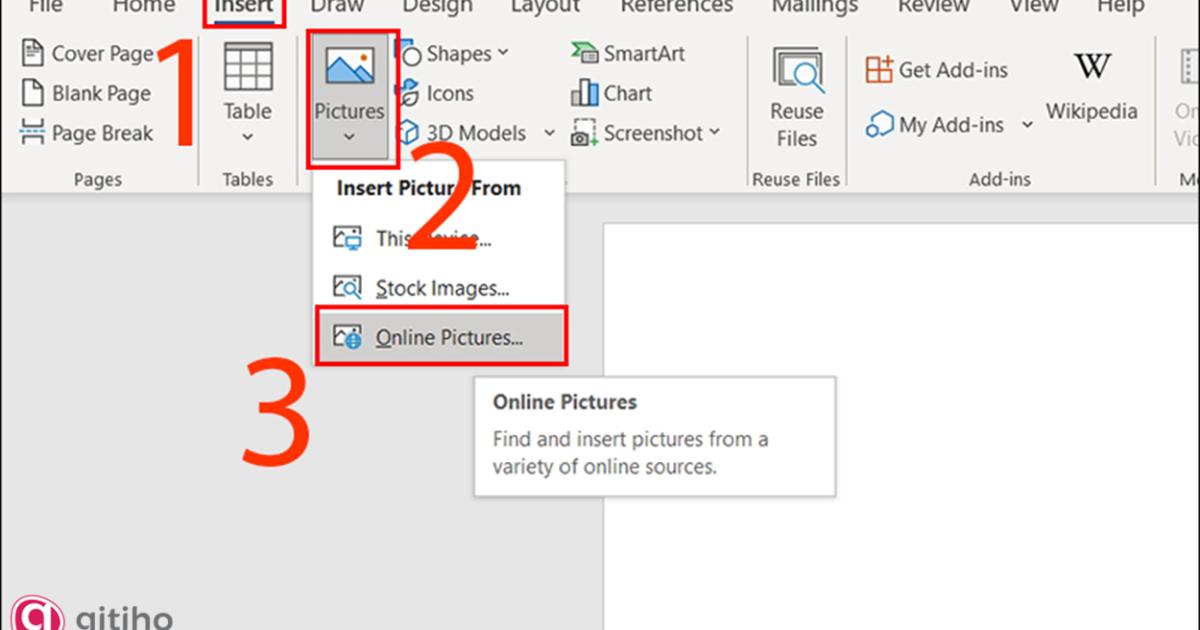
Task: Open the Home tab
Action: (144, 8)
